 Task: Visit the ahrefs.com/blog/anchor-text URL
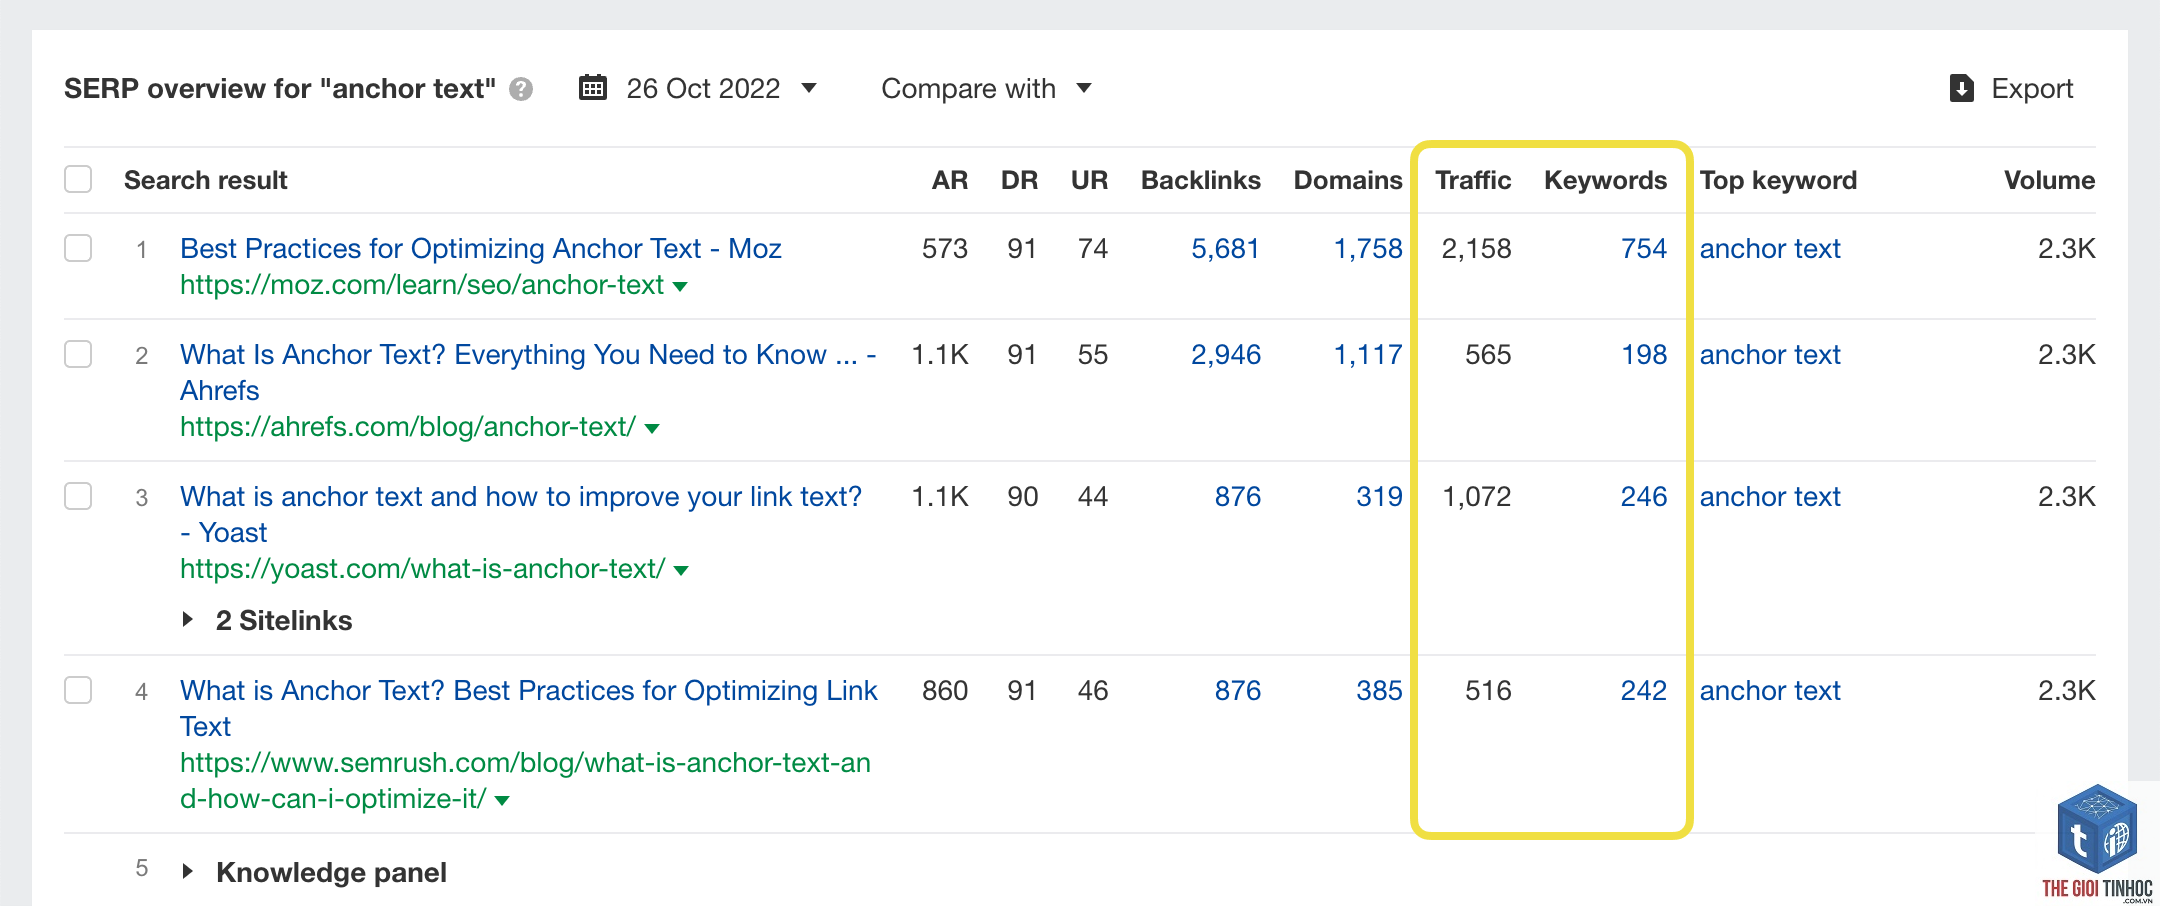click(x=408, y=427)
